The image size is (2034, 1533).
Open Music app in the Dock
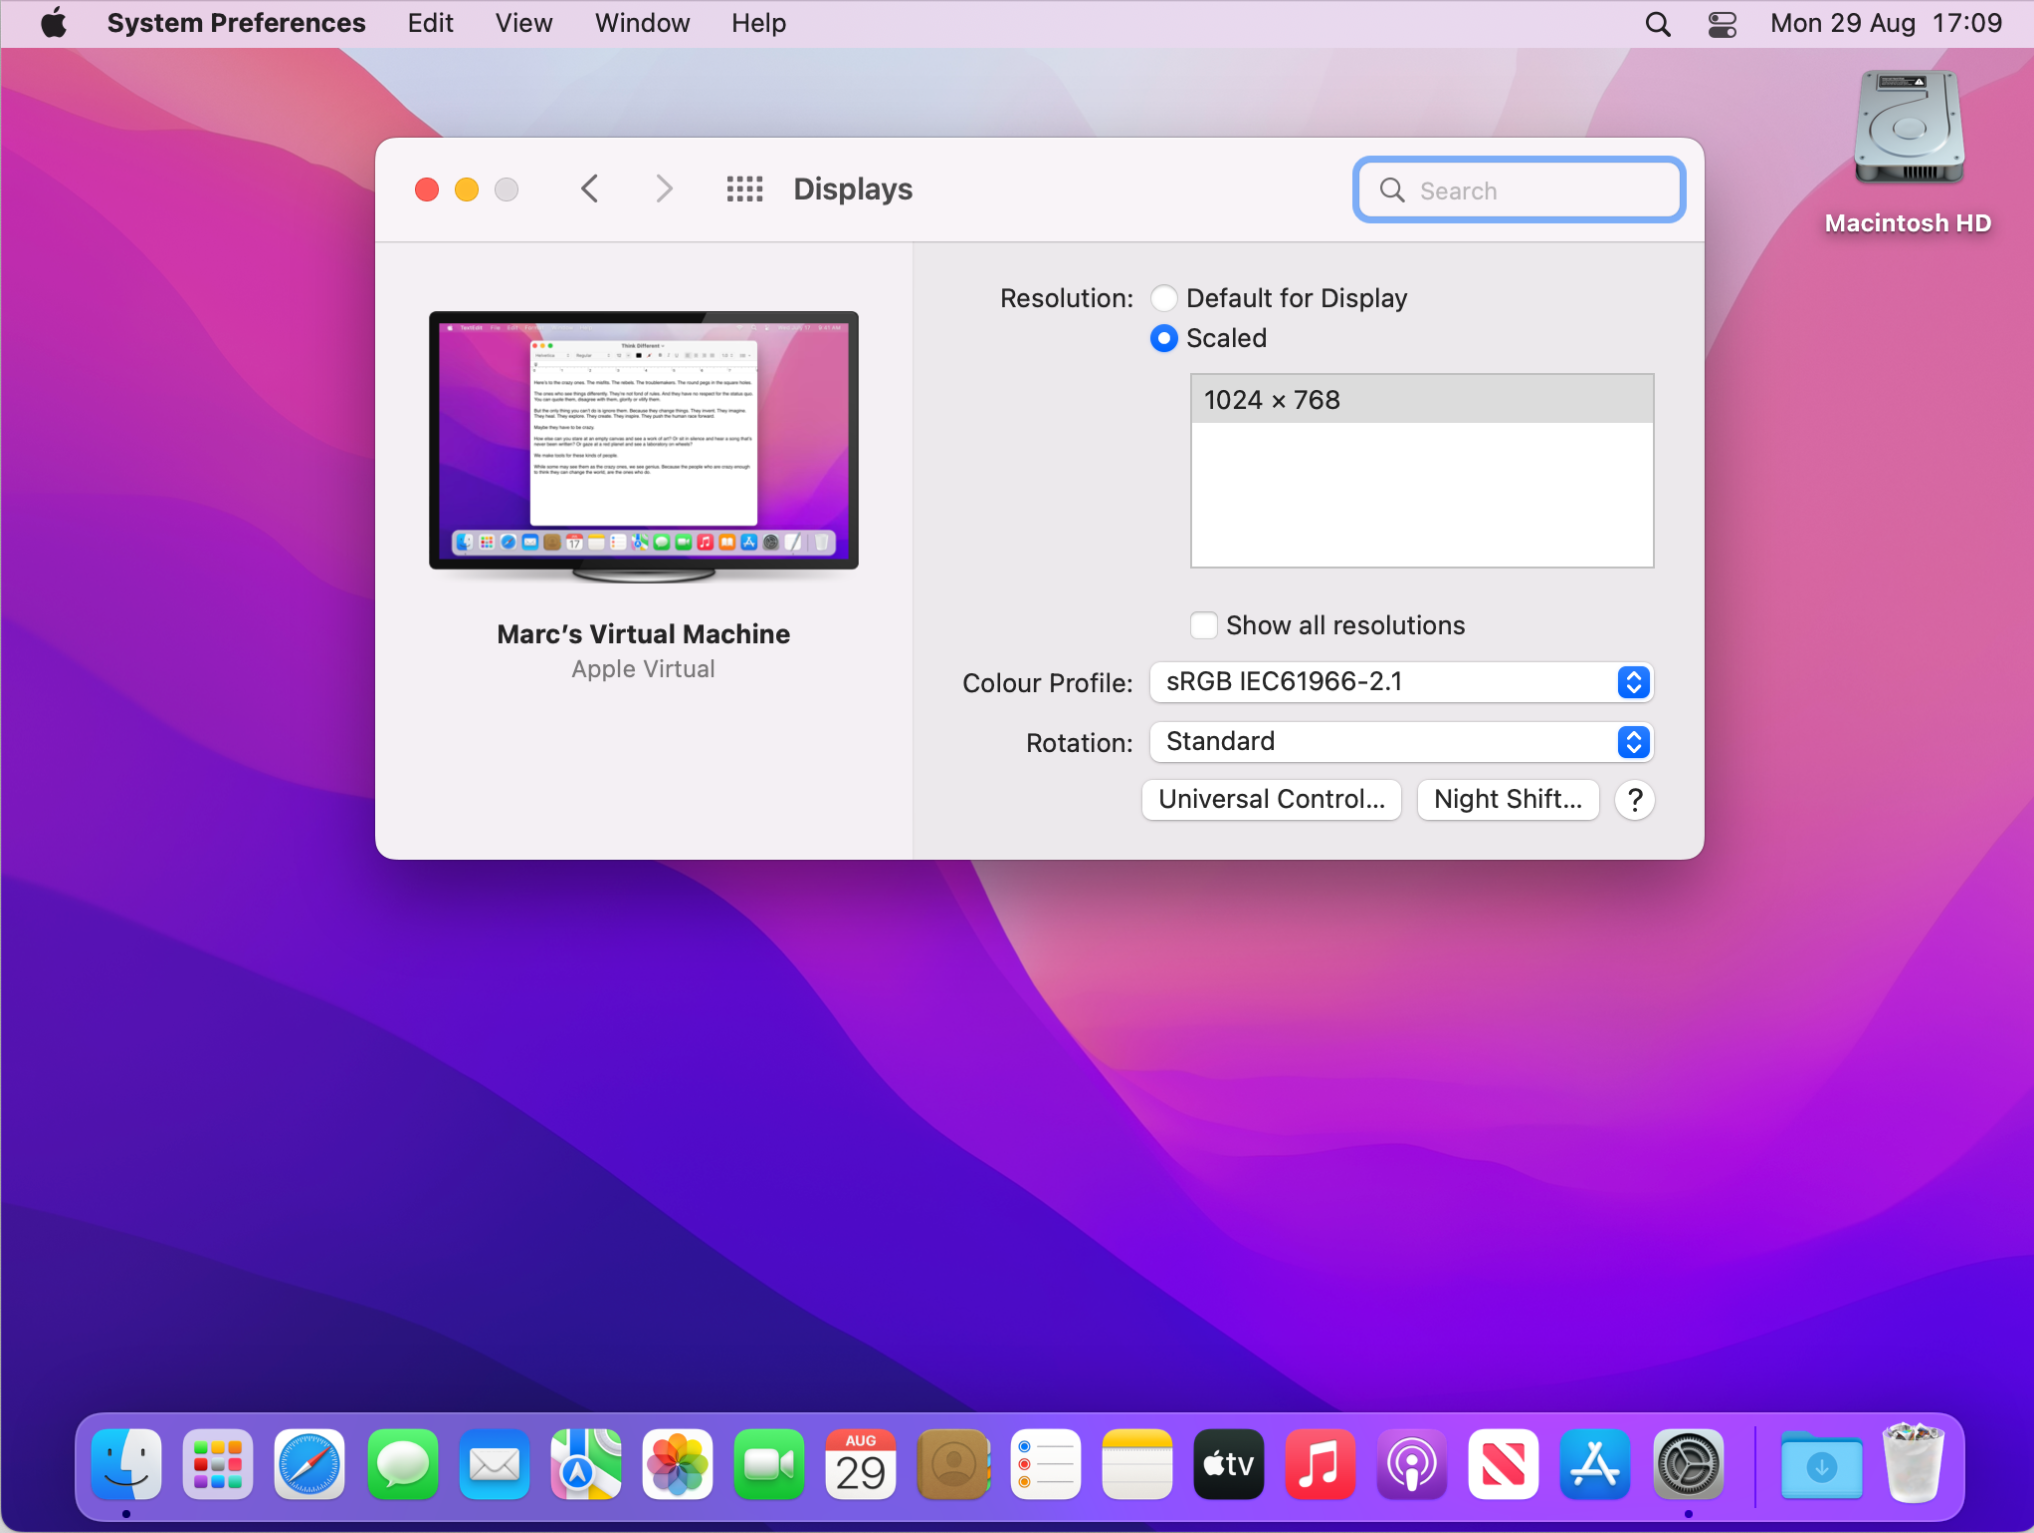coord(1320,1465)
